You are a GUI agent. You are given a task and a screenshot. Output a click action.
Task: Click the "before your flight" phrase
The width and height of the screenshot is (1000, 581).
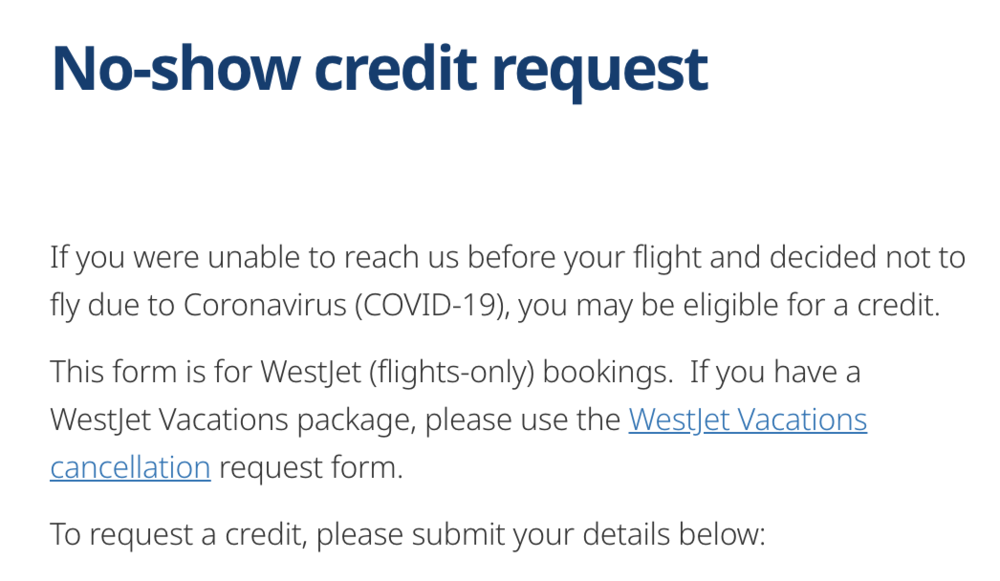pyautogui.click(x=579, y=258)
